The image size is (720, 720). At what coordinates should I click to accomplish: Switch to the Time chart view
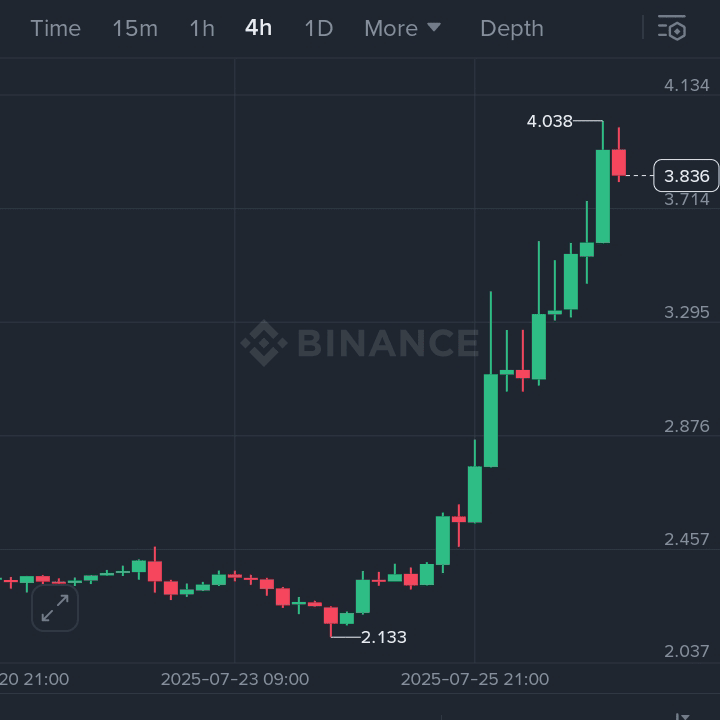pos(55,28)
